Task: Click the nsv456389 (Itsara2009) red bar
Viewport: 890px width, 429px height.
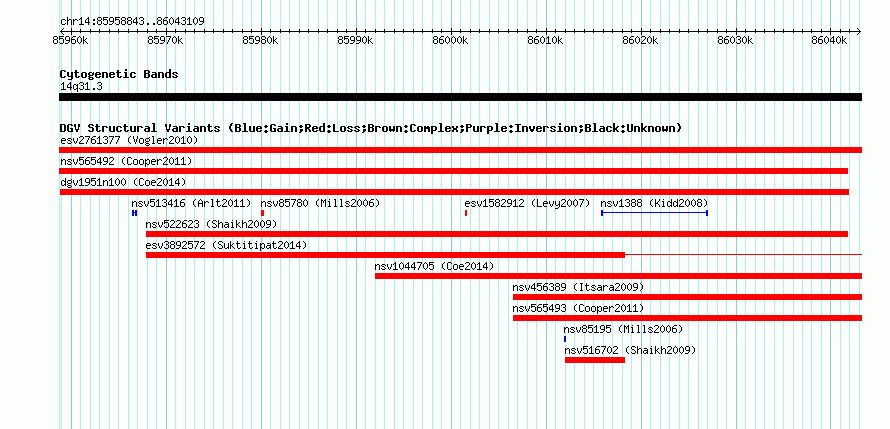Action: click(x=687, y=297)
